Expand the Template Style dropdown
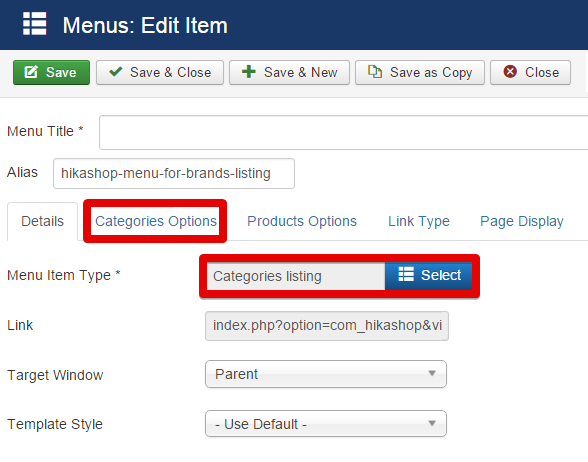Screen dimensions: 588x462 [x=326, y=424]
